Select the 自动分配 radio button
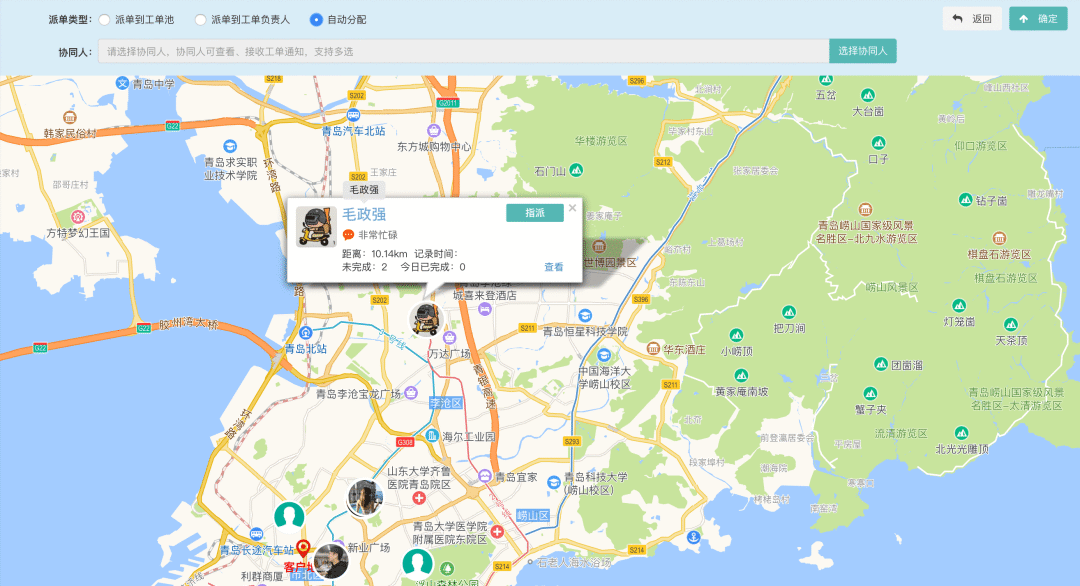1080x586 pixels. [x=316, y=19]
